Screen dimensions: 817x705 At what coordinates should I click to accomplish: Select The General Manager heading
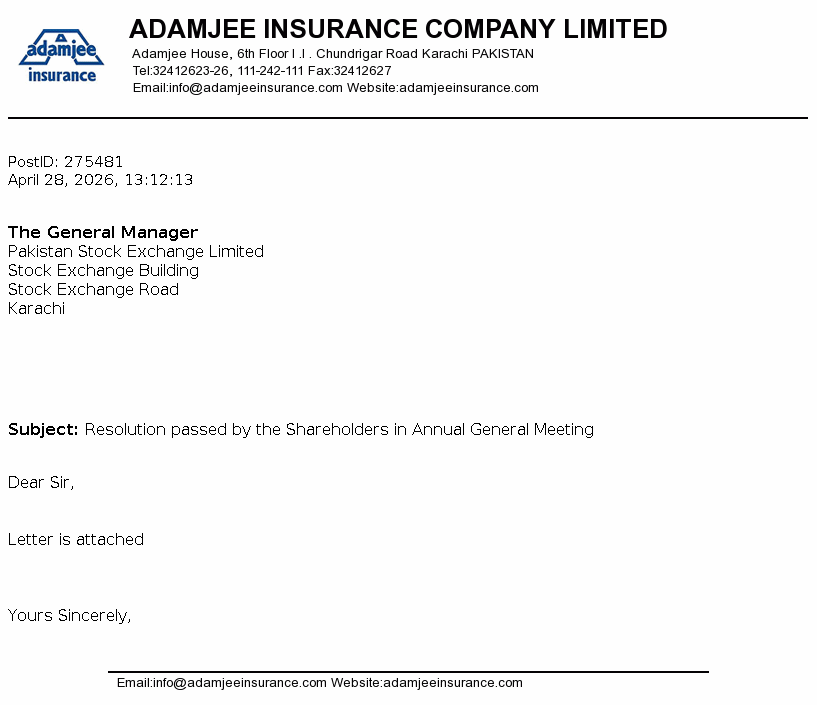pyautogui.click(x=103, y=232)
